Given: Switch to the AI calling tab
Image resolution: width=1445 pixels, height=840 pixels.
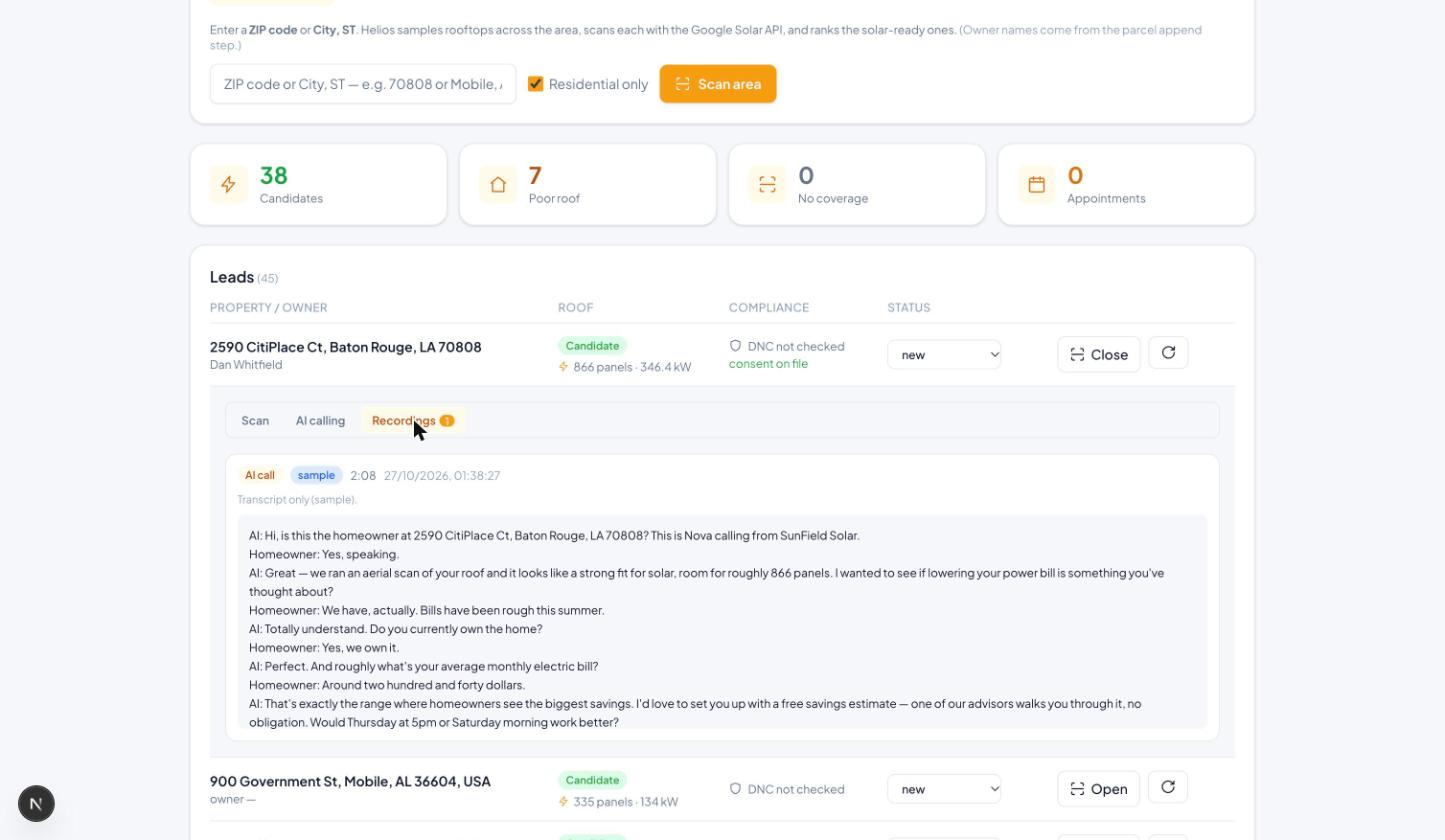Looking at the screenshot, I should [x=320, y=421].
